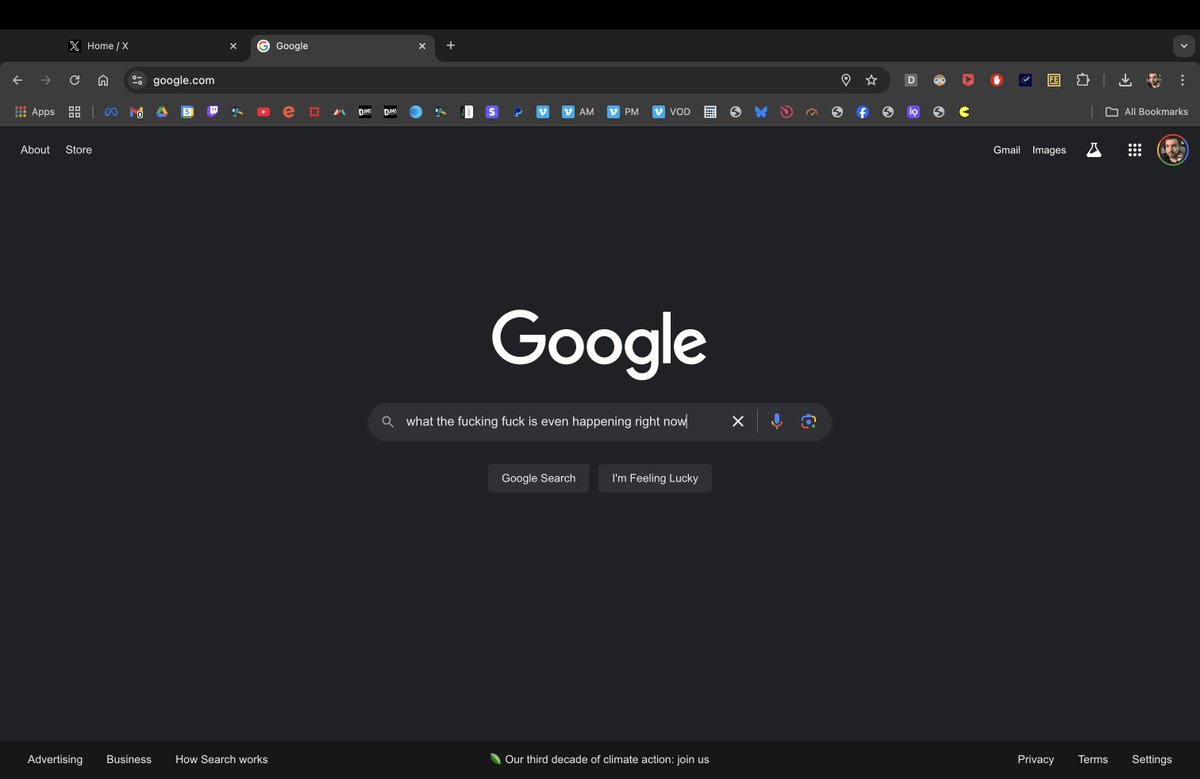Screen dimensions: 1200x779
Task: Open the Vimeo PM bookmark
Action: click(x=622, y=112)
